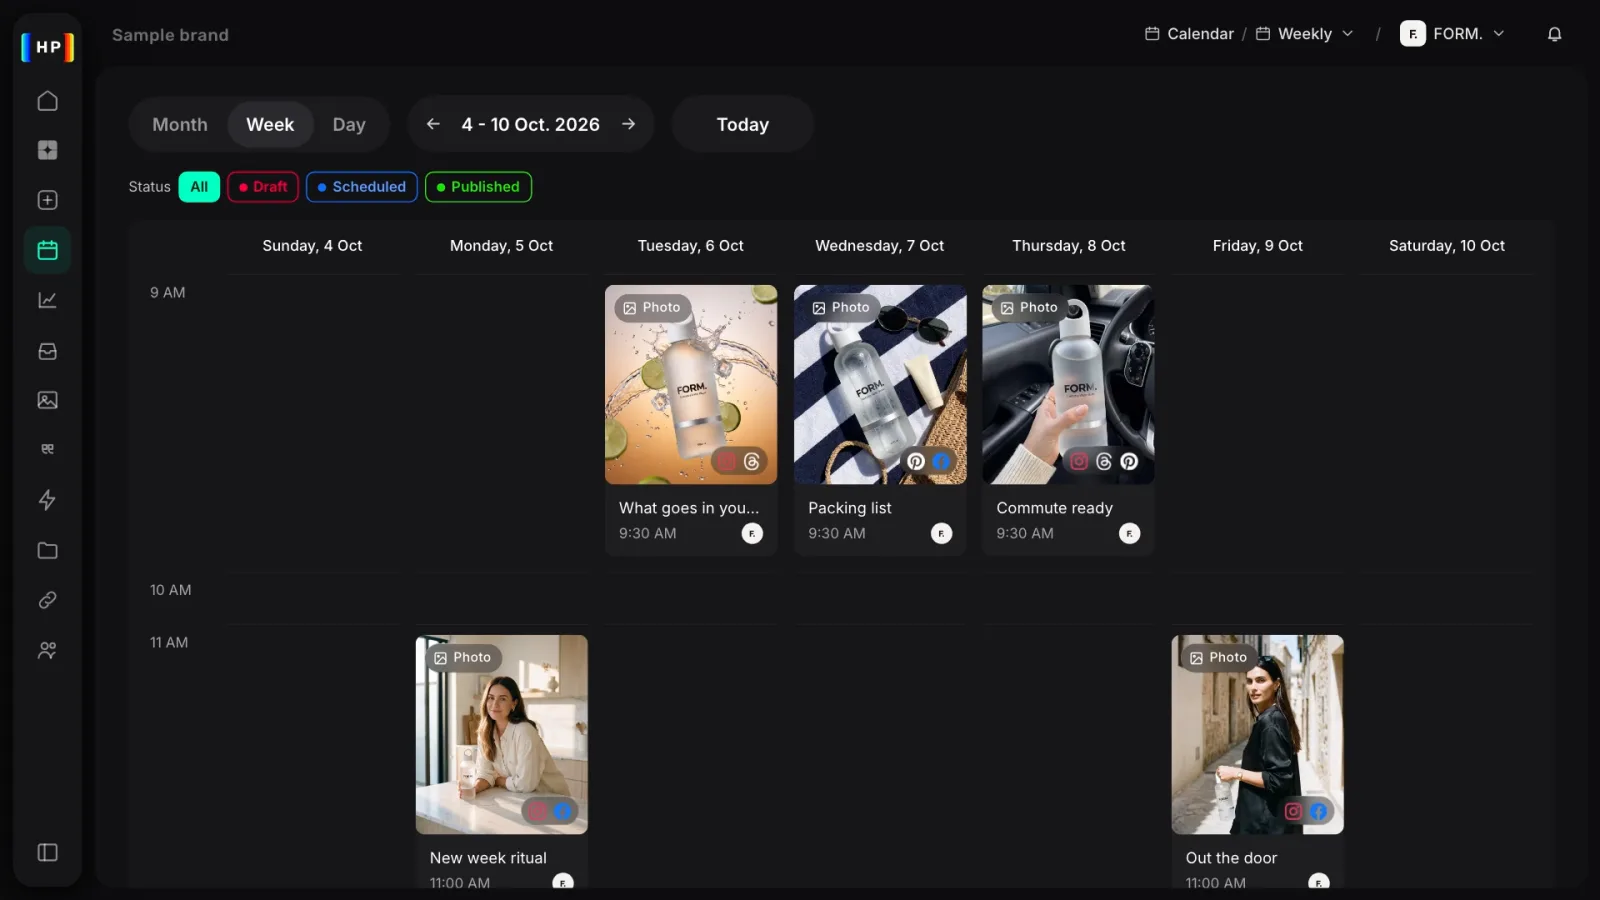Switch to the Day tab

click(349, 124)
